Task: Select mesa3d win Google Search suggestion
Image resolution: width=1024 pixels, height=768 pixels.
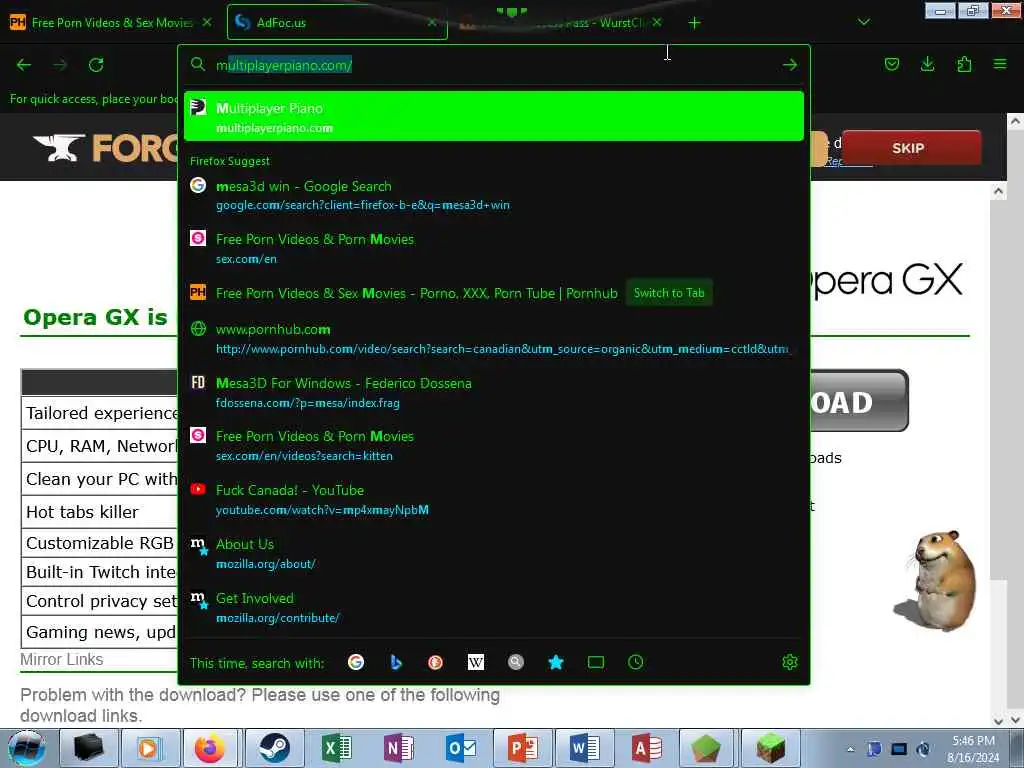Action: 494,195
